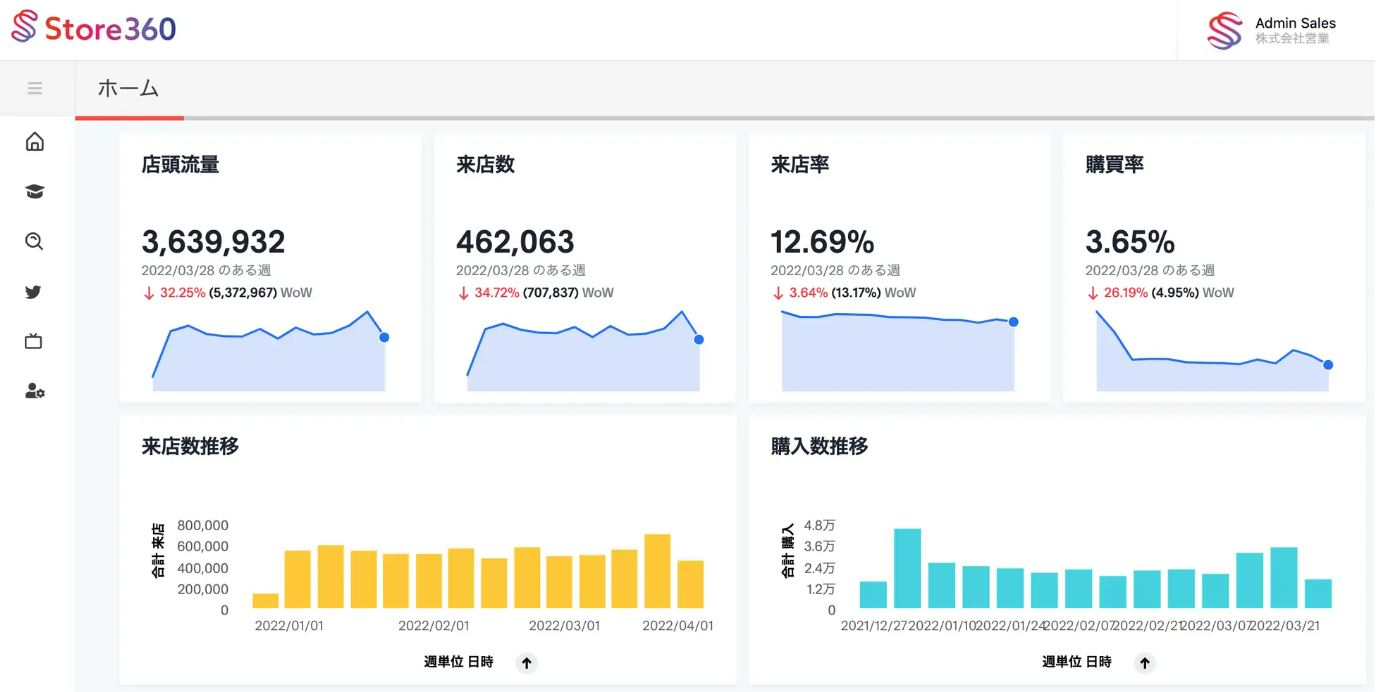Select the blue endpoint dot on the 来店数 sparkline
Viewport: 1379px width, 692px height.
(698, 340)
